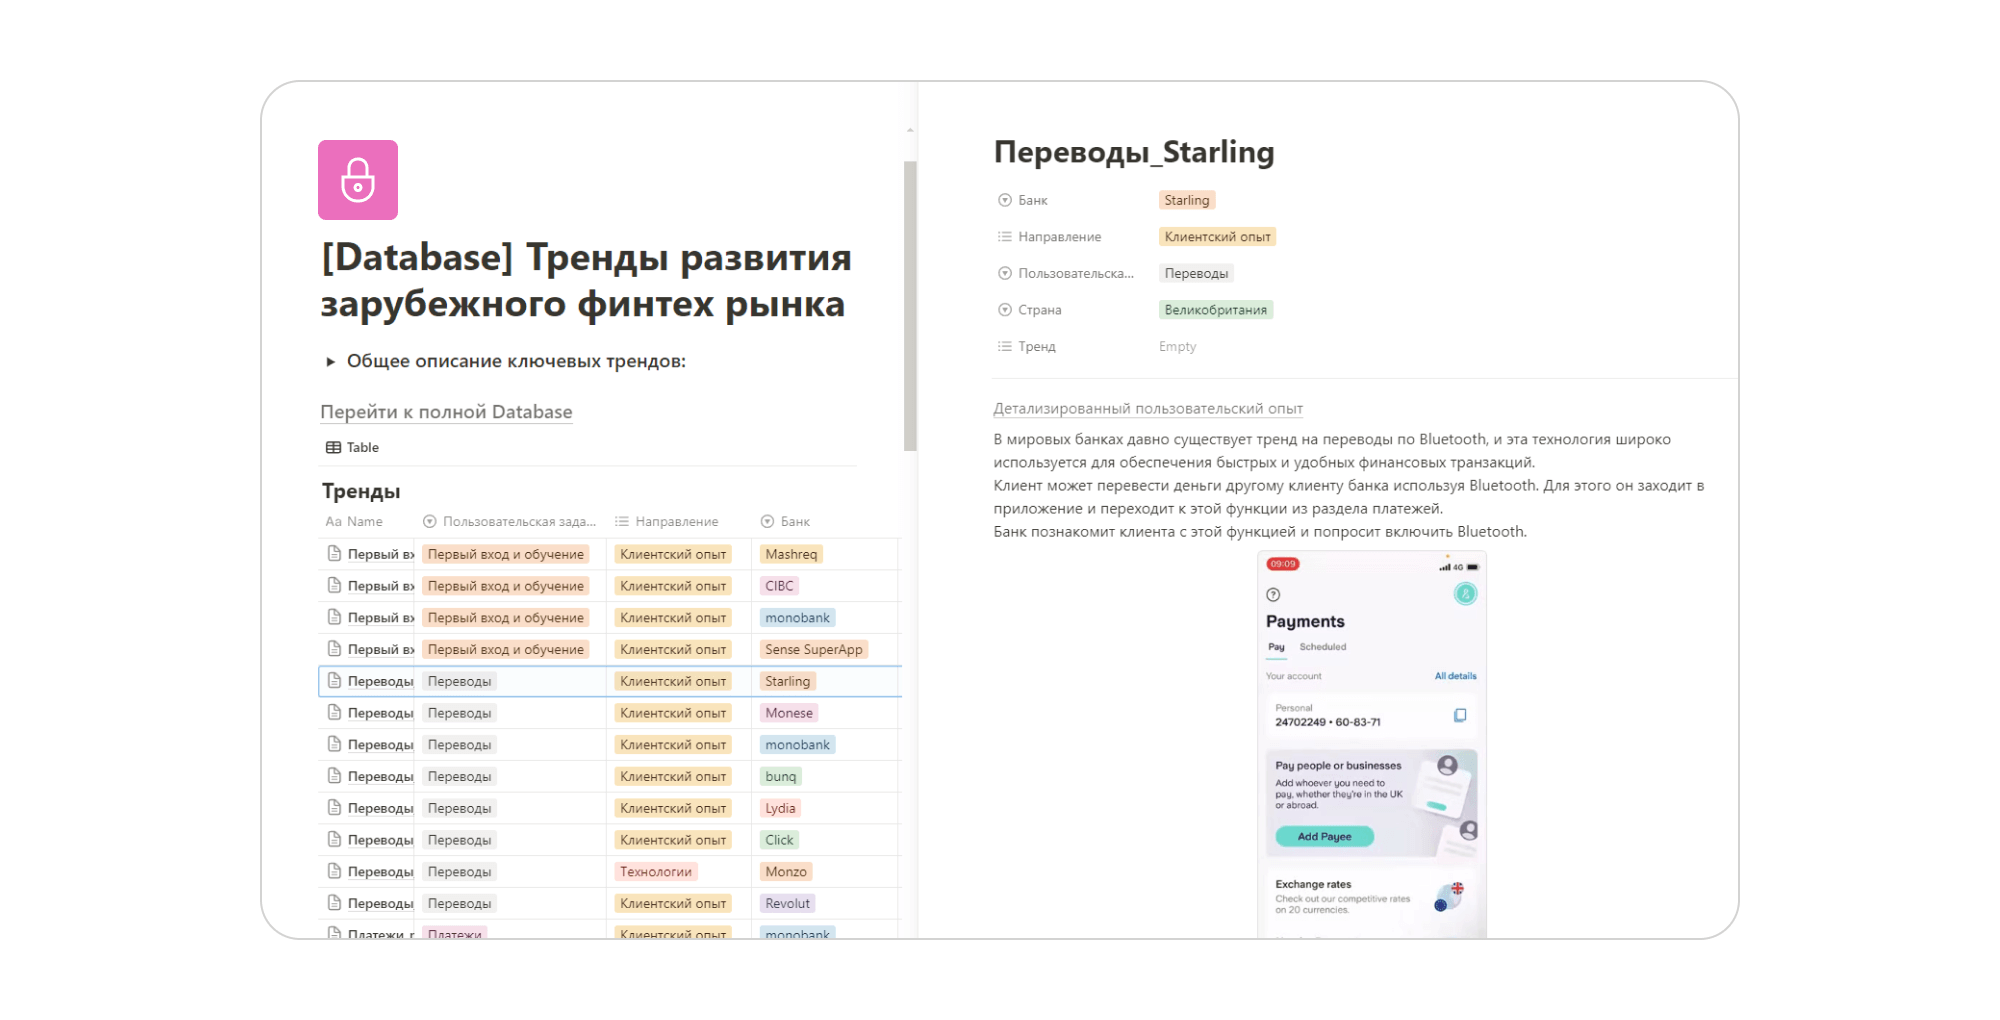
Task: Click the Empty 'Тренд' value field
Action: coord(1177,347)
